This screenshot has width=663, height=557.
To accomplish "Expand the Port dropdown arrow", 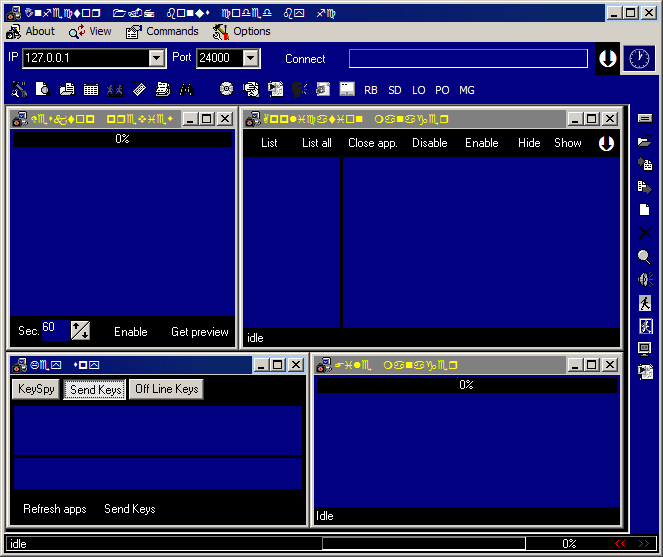I will [250, 59].
